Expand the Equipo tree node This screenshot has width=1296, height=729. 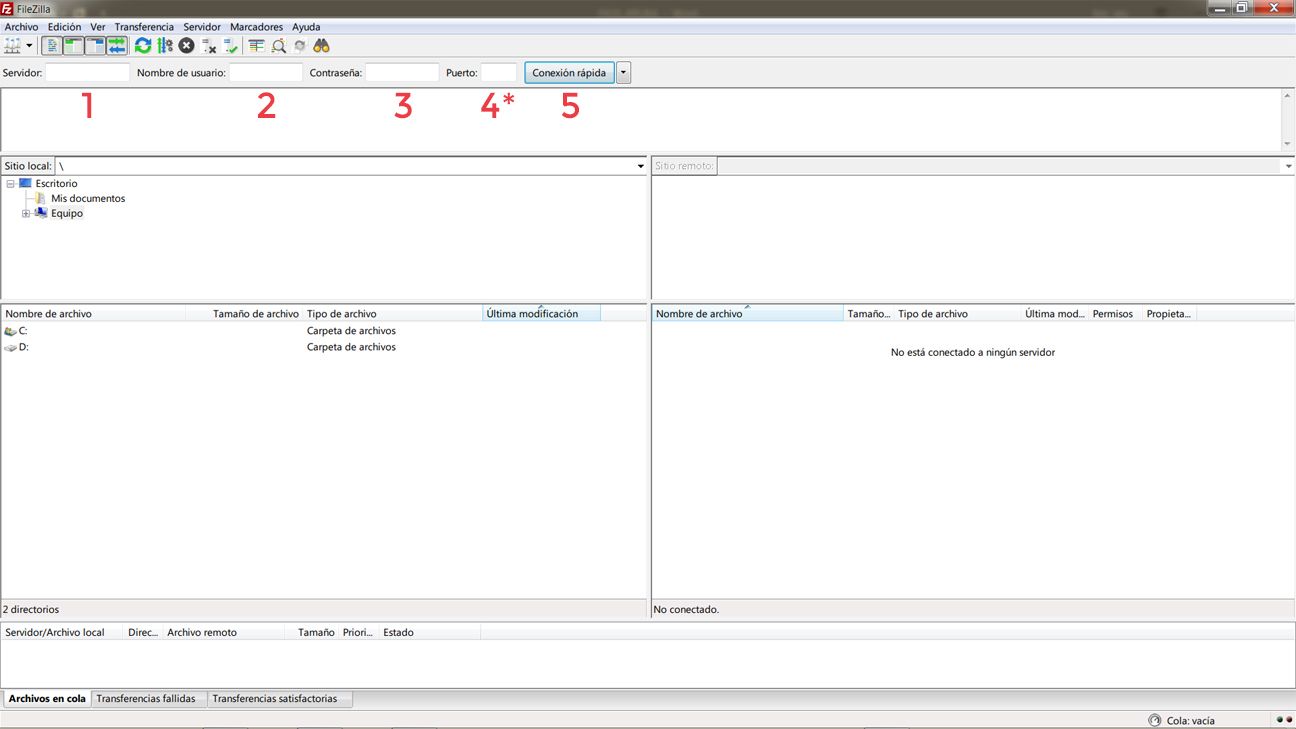[x=26, y=214]
